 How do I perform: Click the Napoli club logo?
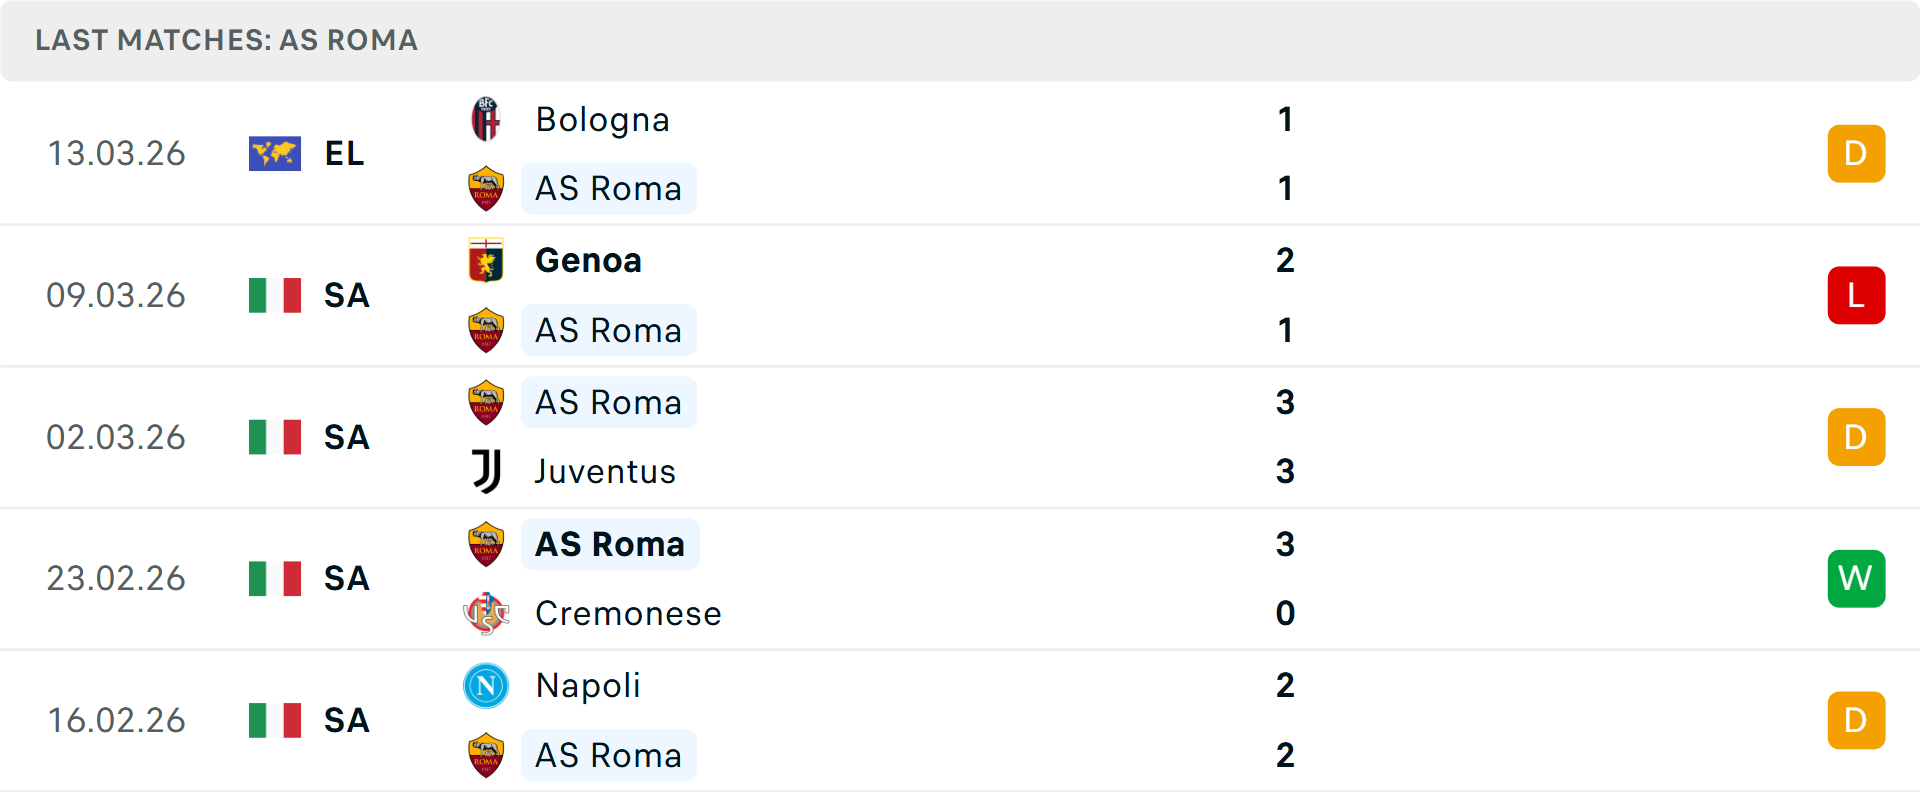pos(486,686)
